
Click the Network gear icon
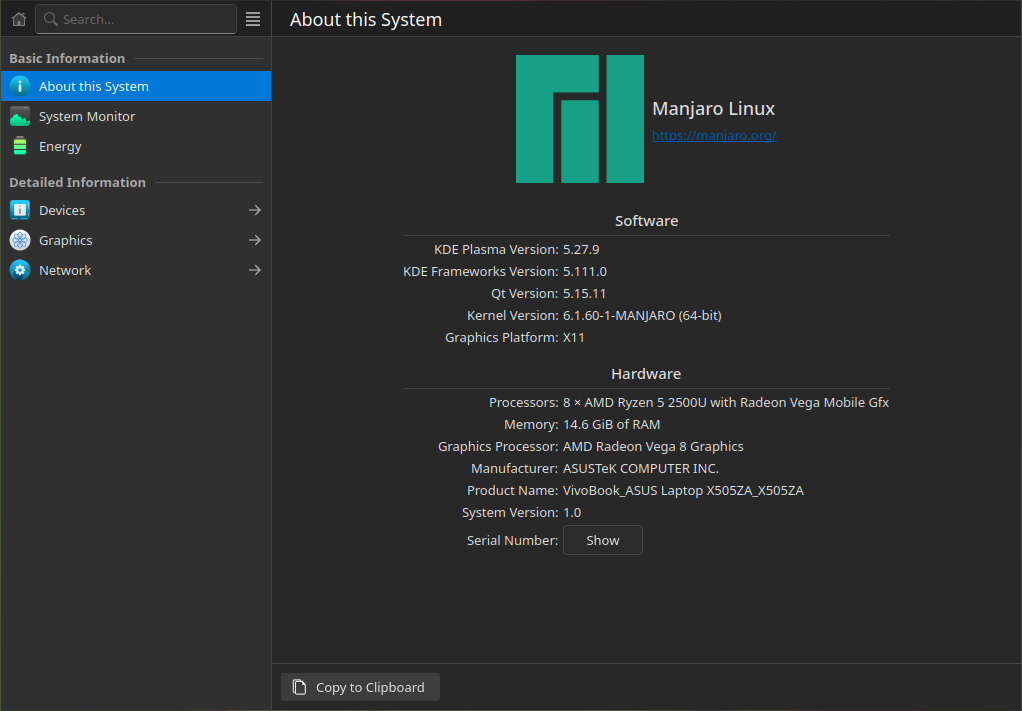(20, 270)
